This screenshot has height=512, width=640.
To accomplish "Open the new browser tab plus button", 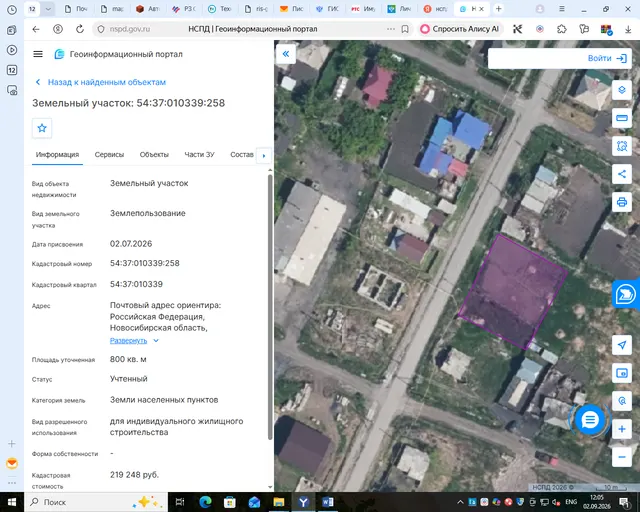I will (x=498, y=9).
